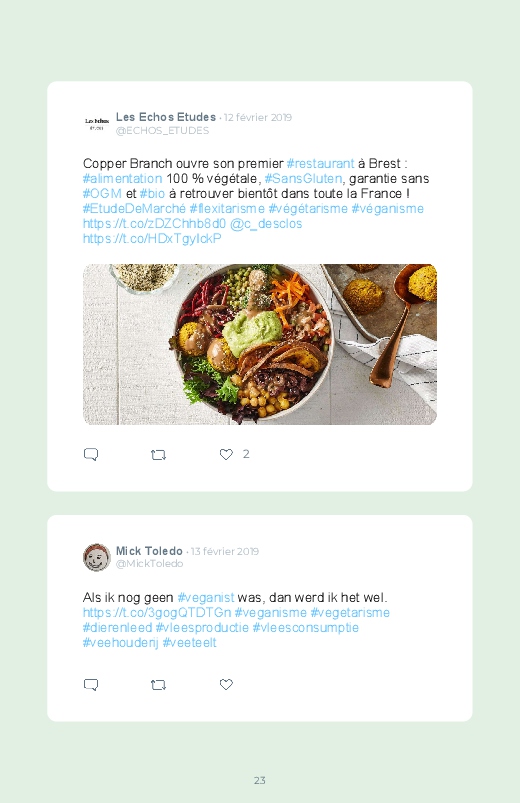
Task: Open Les Echos Etudes profile logo
Action: 97,123
